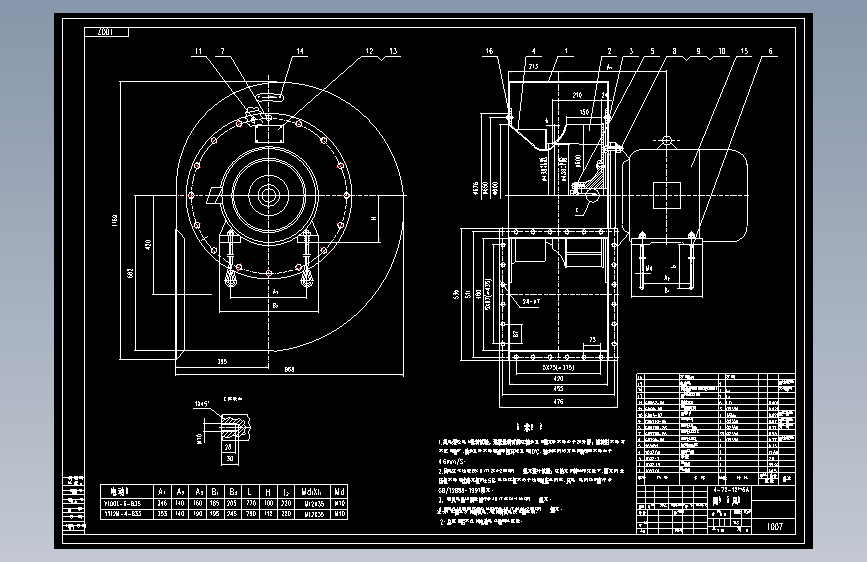Click the 455 flange width dimension
The width and height of the screenshot is (867, 562).
(558, 389)
